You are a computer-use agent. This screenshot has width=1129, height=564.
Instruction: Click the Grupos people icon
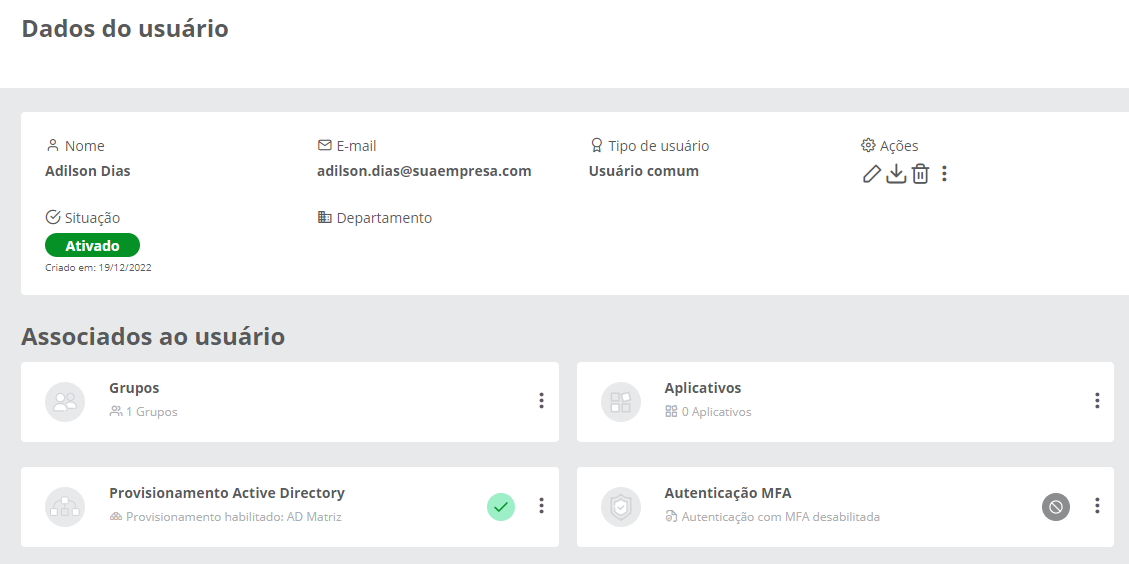65,402
